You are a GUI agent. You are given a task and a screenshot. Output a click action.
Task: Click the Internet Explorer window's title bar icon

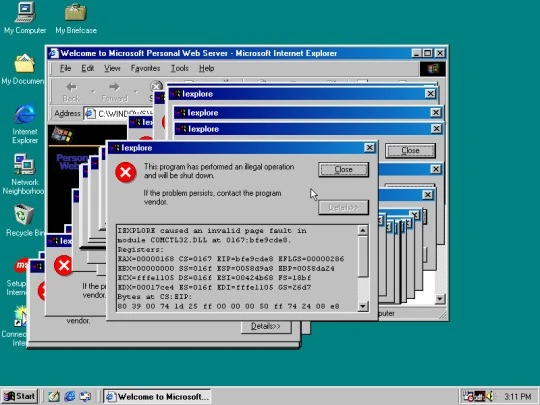(x=53, y=53)
